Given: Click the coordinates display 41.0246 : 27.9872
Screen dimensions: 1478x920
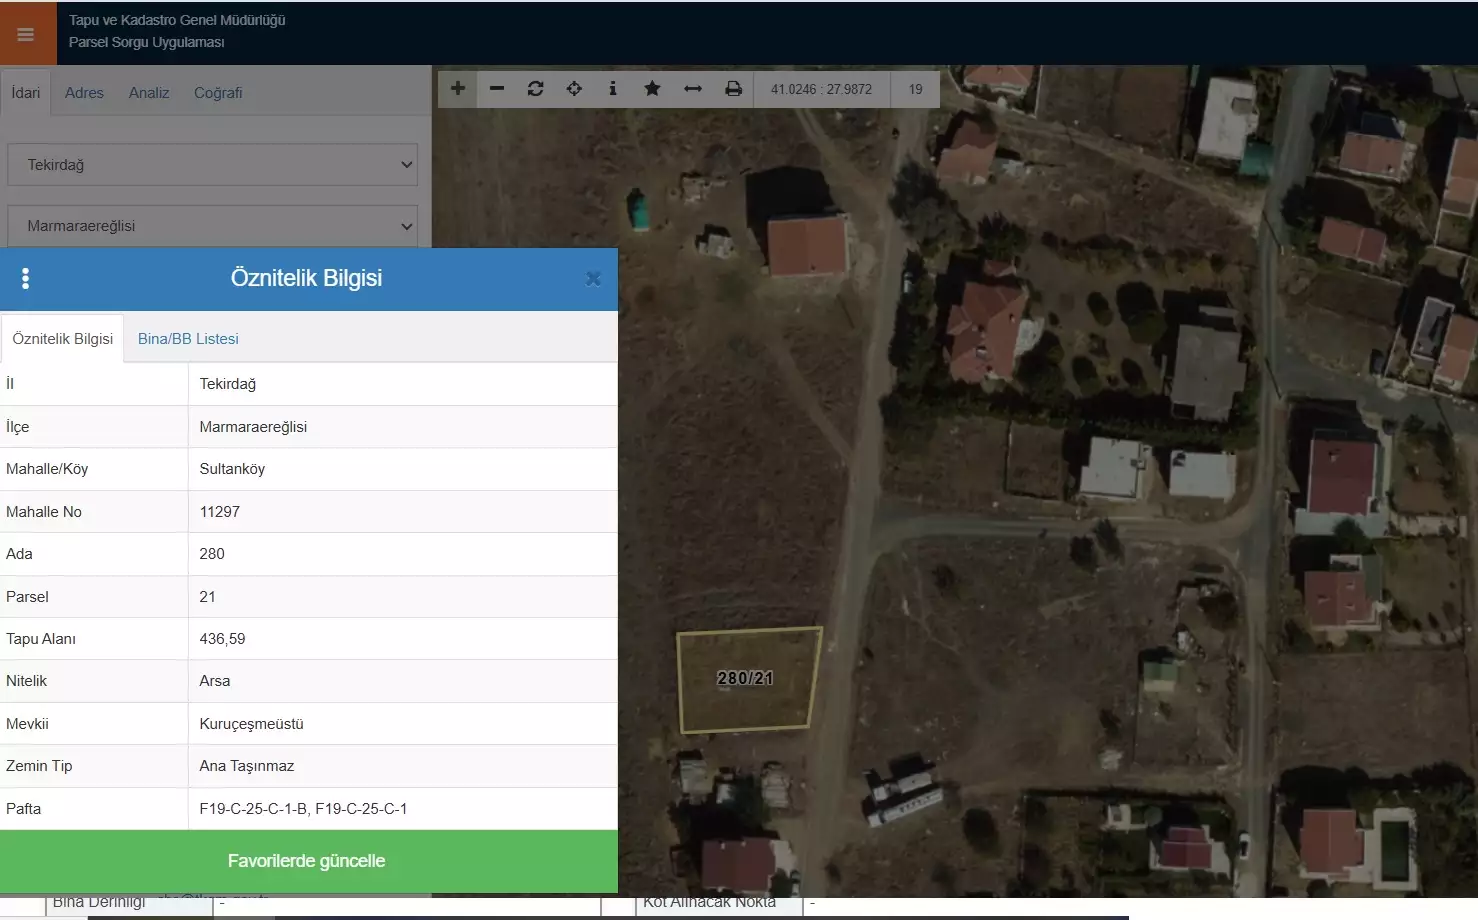Looking at the screenshot, I should point(821,89).
